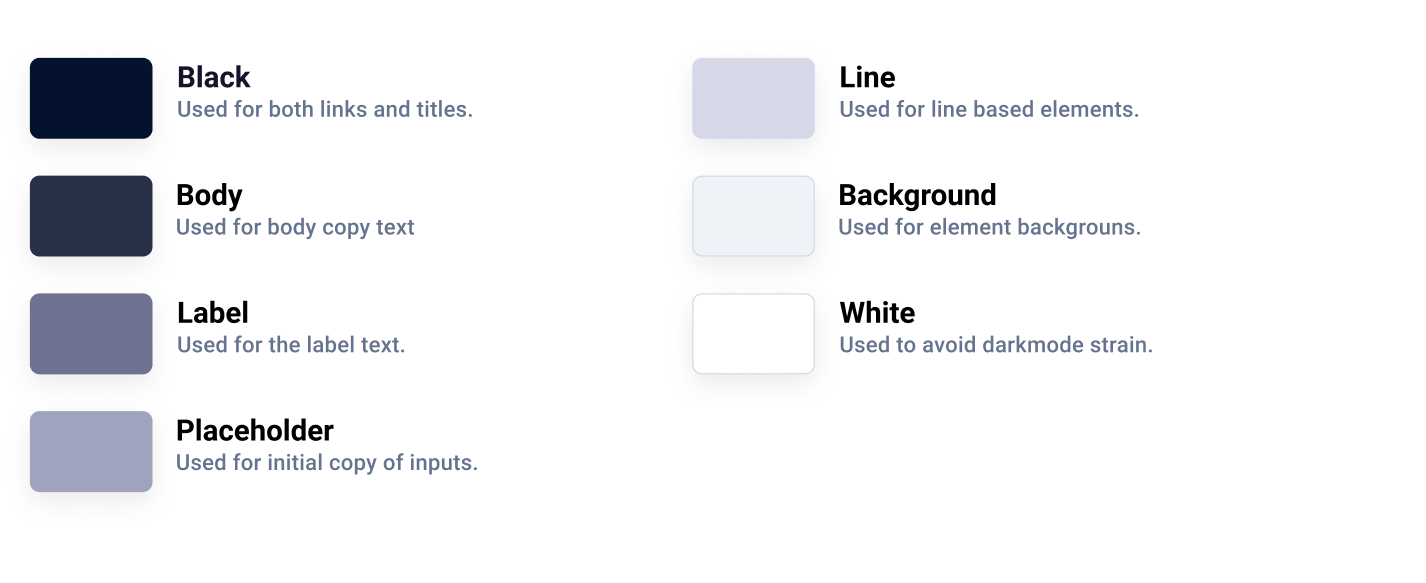The width and height of the screenshot is (1426, 583).
Task: Click "Used for the label text" description
Action: pyautogui.click(x=291, y=346)
